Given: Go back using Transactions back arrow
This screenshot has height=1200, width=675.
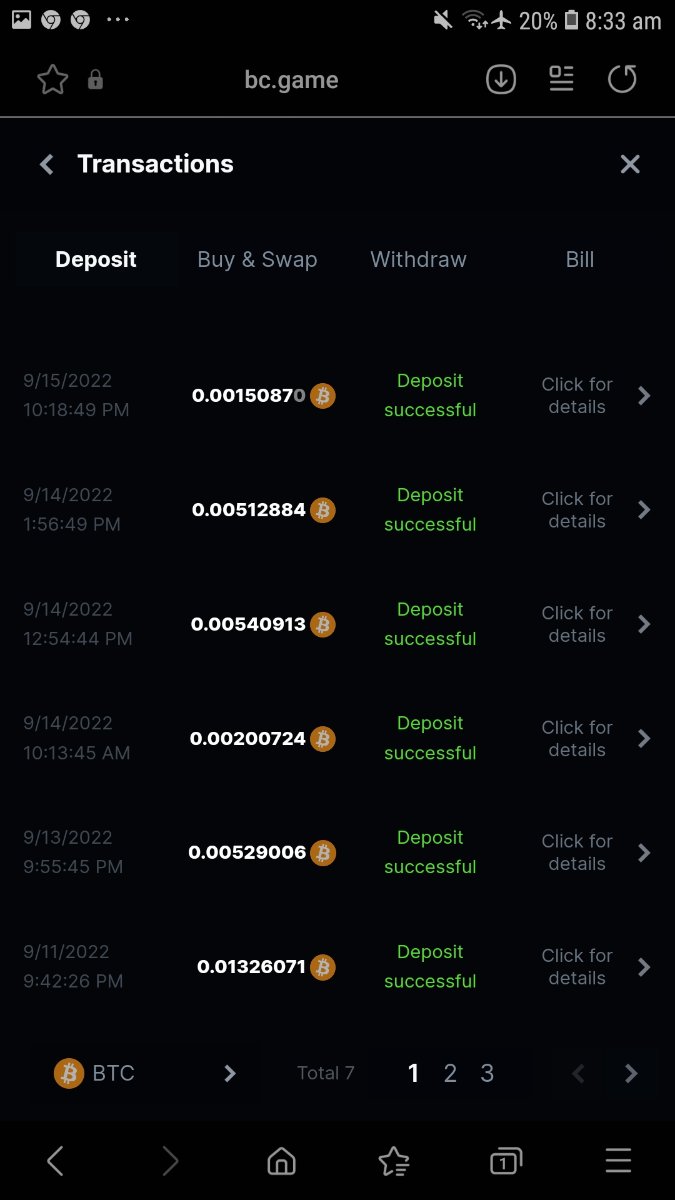Looking at the screenshot, I should (47, 164).
